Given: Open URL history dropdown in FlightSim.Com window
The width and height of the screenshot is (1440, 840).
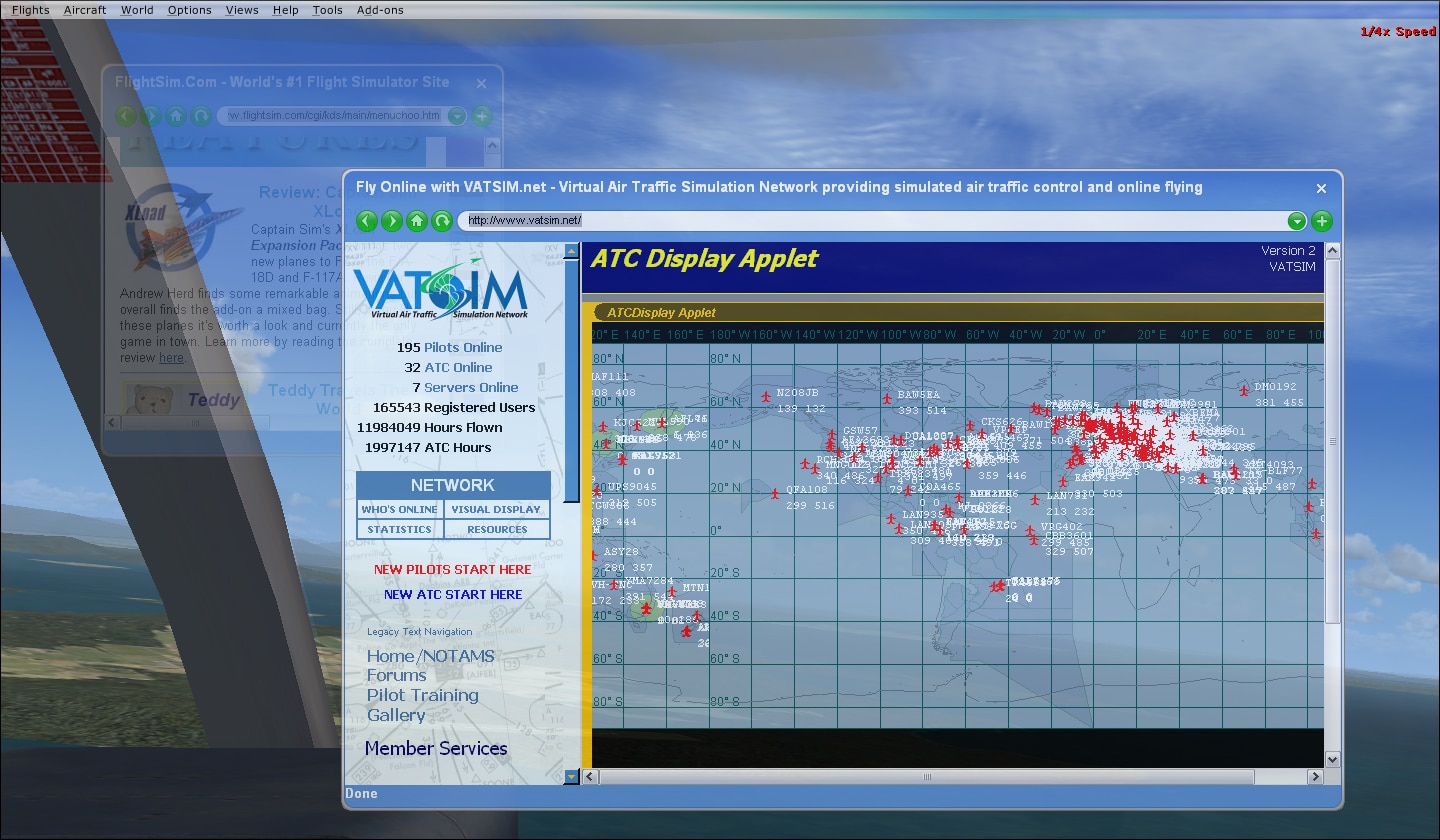Looking at the screenshot, I should pyautogui.click(x=457, y=116).
